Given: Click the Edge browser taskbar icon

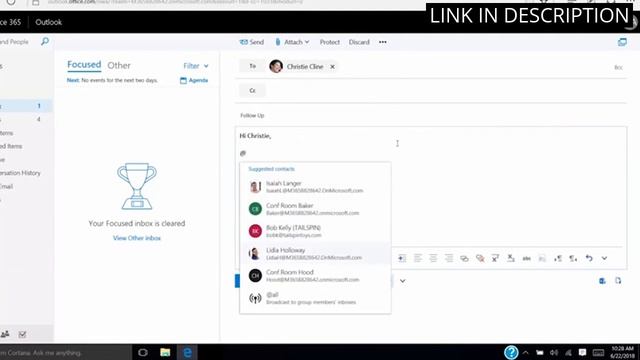Looking at the screenshot, I should pyautogui.click(x=187, y=352).
